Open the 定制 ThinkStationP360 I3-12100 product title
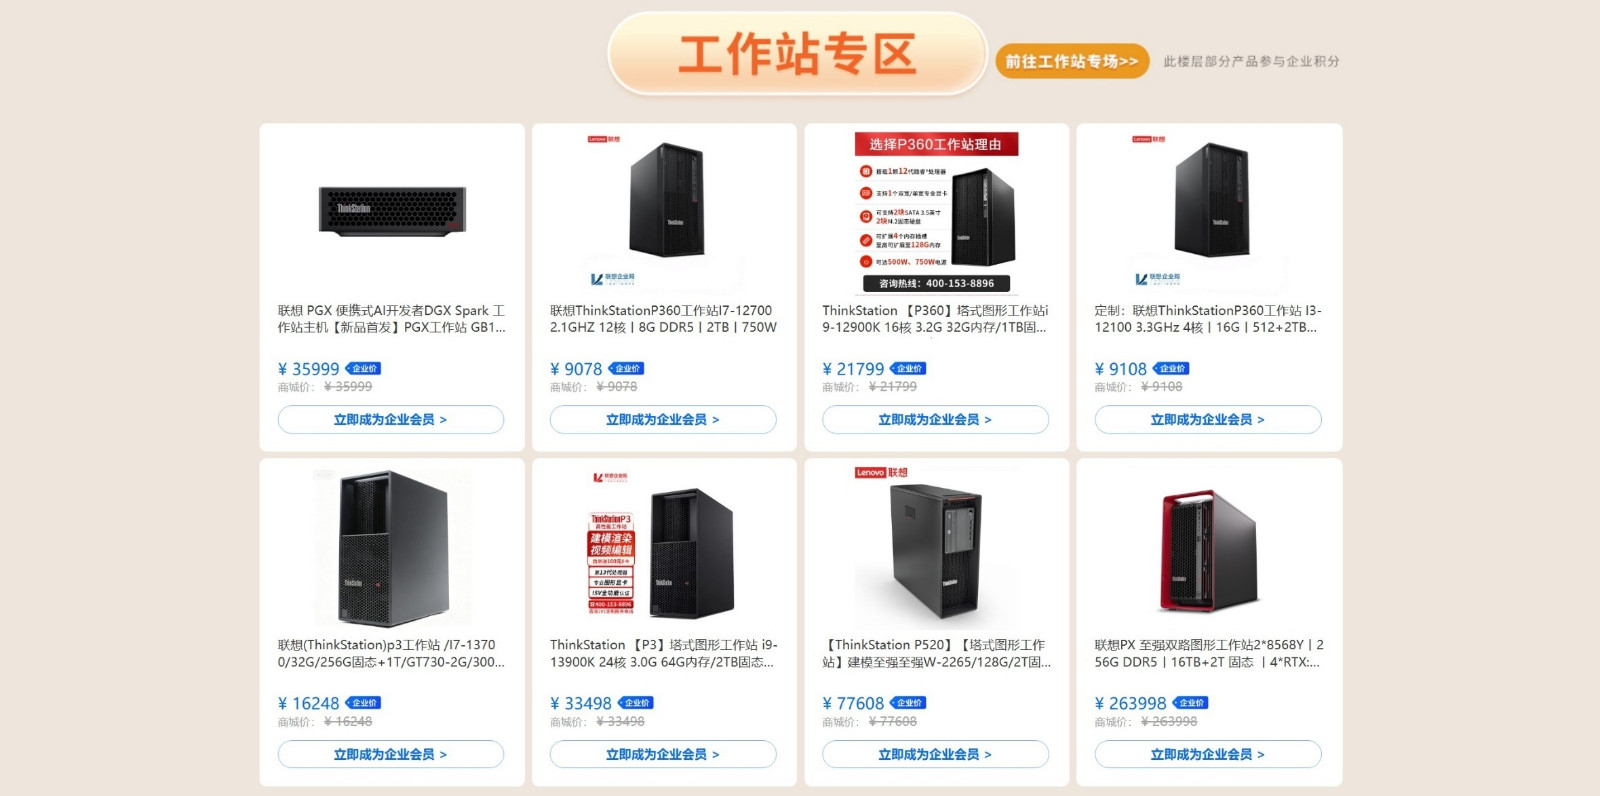 (1208, 319)
